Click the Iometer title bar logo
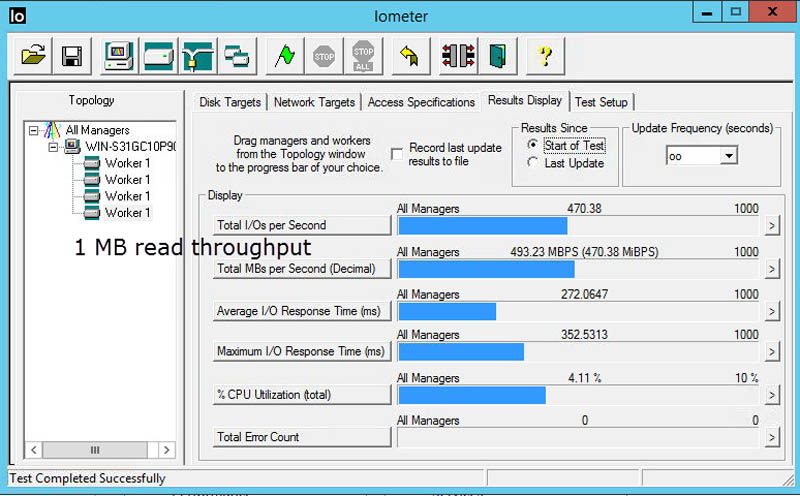This screenshot has width=800, height=496. coord(17,16)
